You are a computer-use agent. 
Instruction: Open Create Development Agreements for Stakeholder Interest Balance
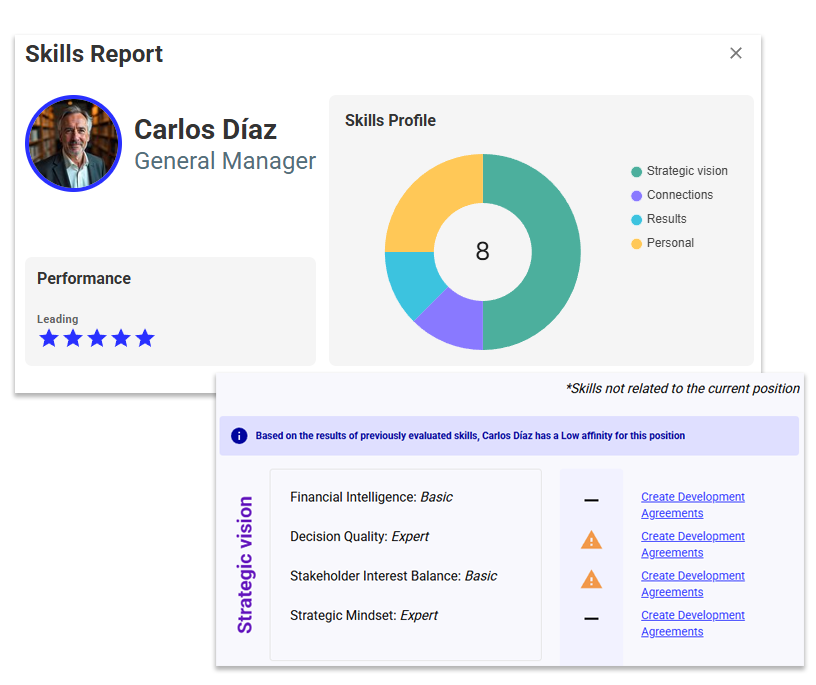[692, 583]
